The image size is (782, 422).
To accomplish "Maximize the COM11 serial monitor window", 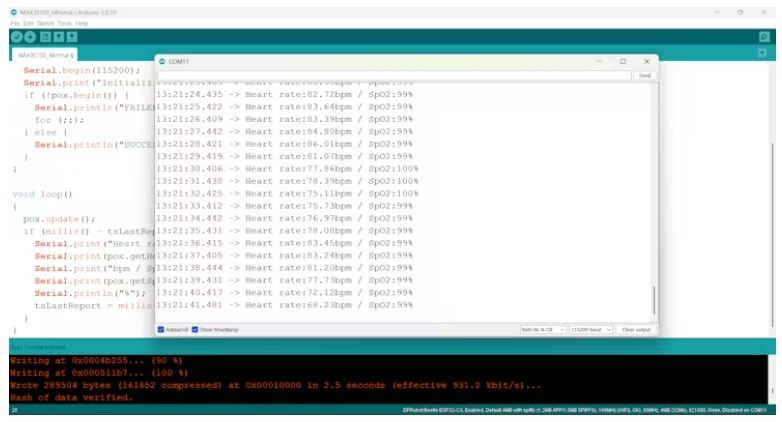I will click(x=623, y=61).
